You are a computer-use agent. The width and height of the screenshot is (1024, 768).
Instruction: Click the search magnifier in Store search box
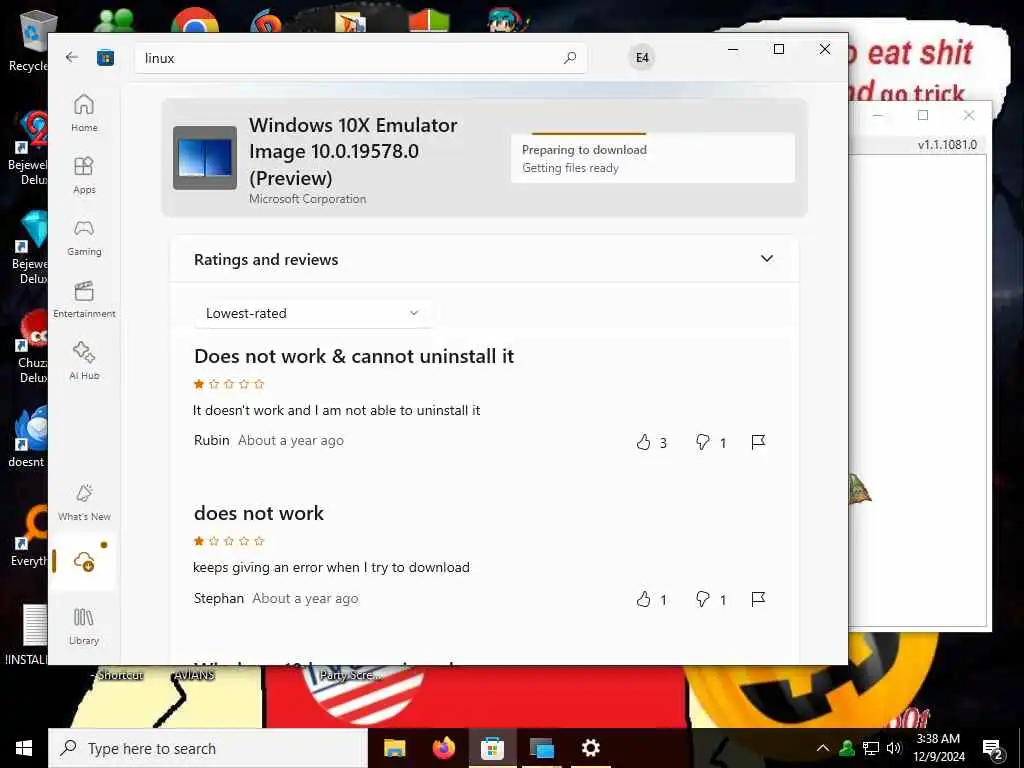tap(569, 58)
